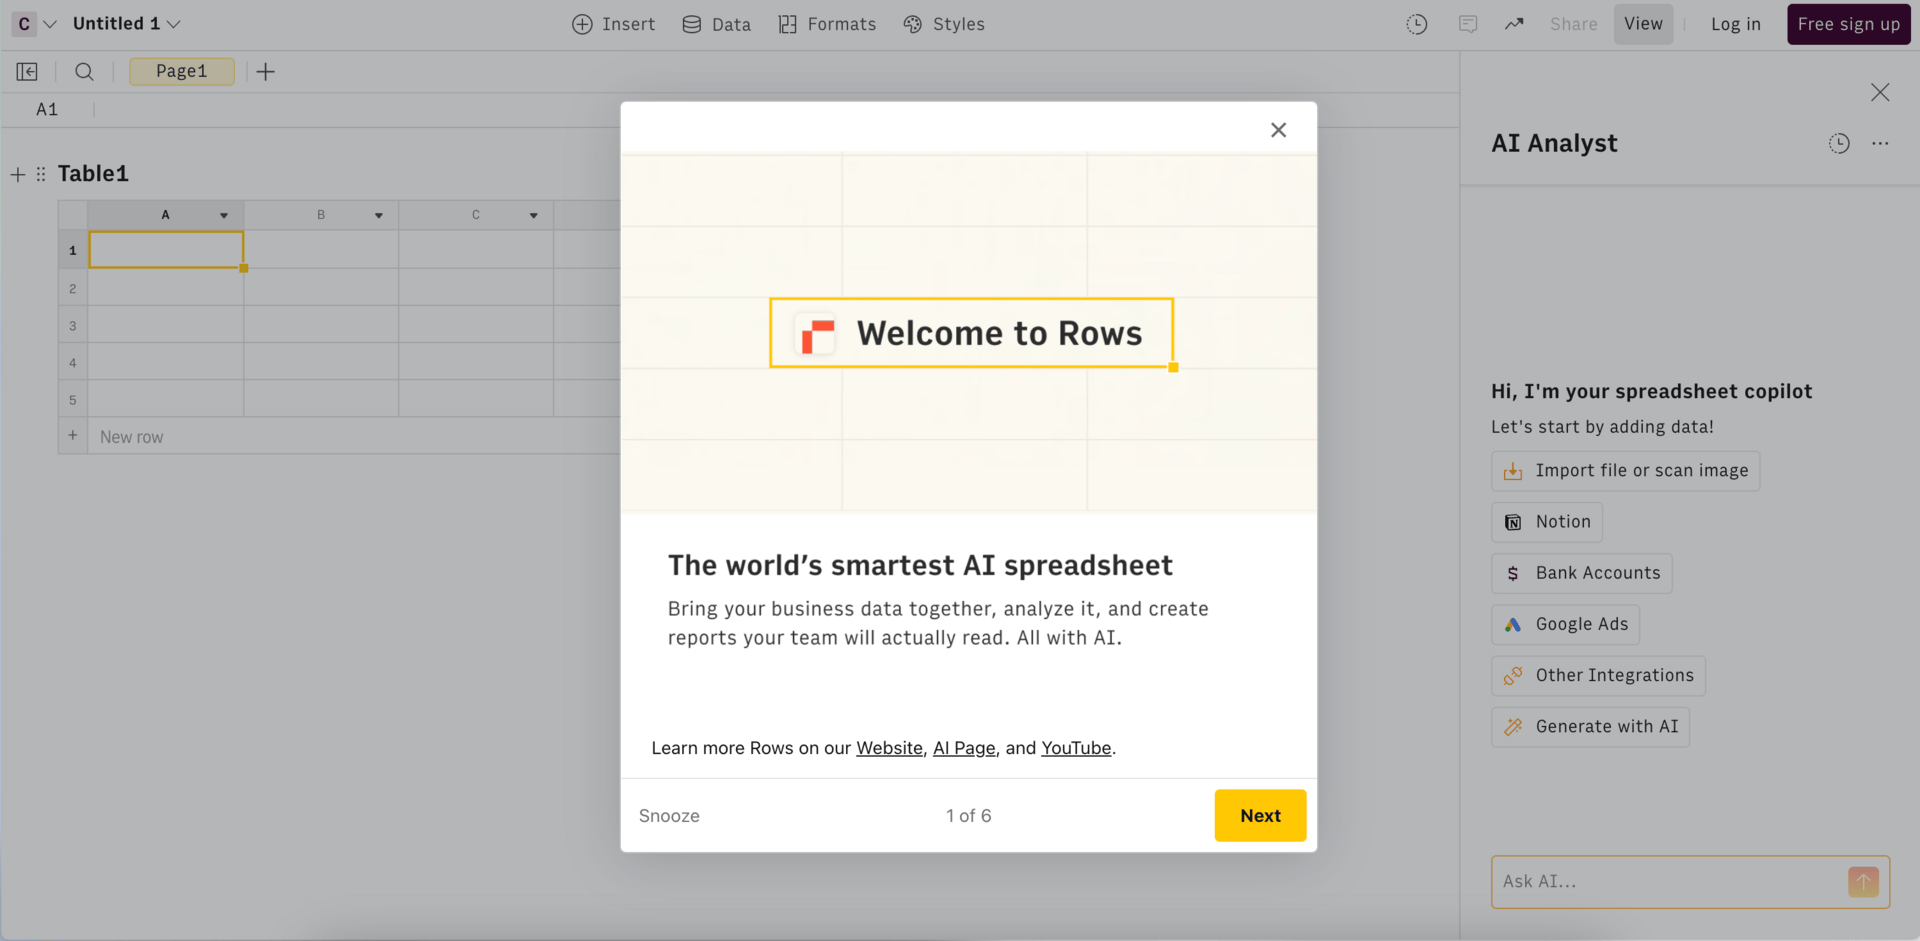Add a new page with plus icon
This screenshot has height=941, width=1920.
pos(265,72)
